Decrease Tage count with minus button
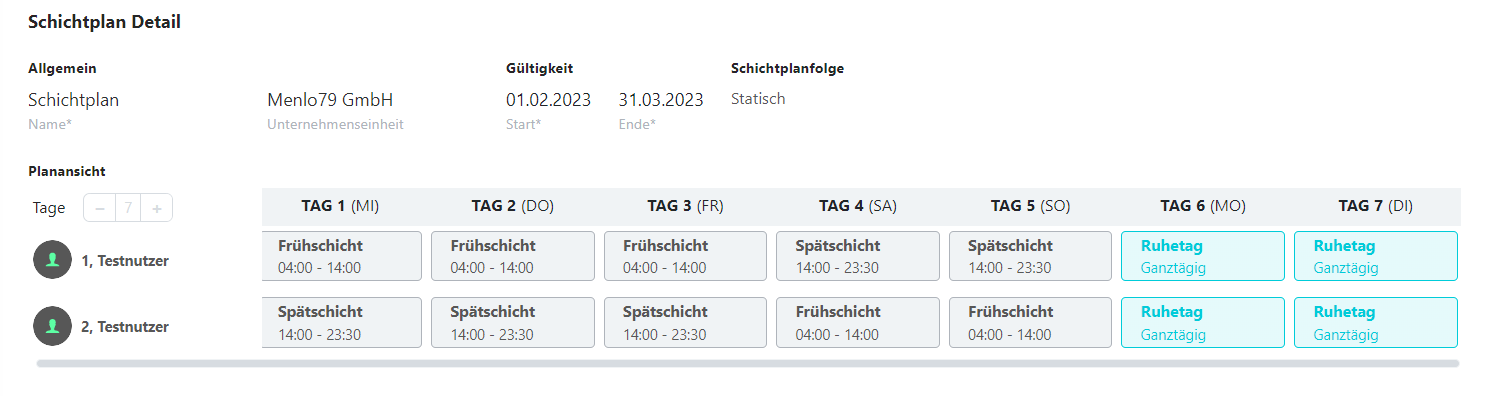Image resolution: width=1492 pixels, height=396 pixels. coord(99,208)
